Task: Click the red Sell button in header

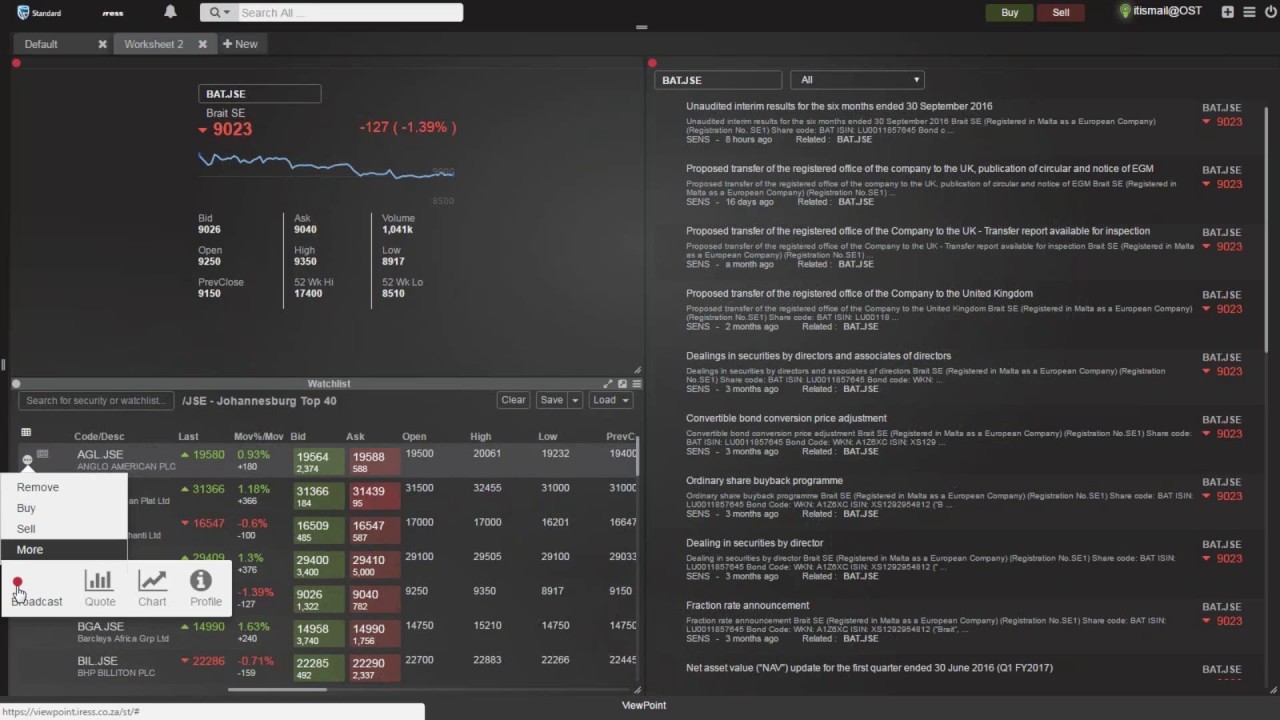Action: point(1061,13)
